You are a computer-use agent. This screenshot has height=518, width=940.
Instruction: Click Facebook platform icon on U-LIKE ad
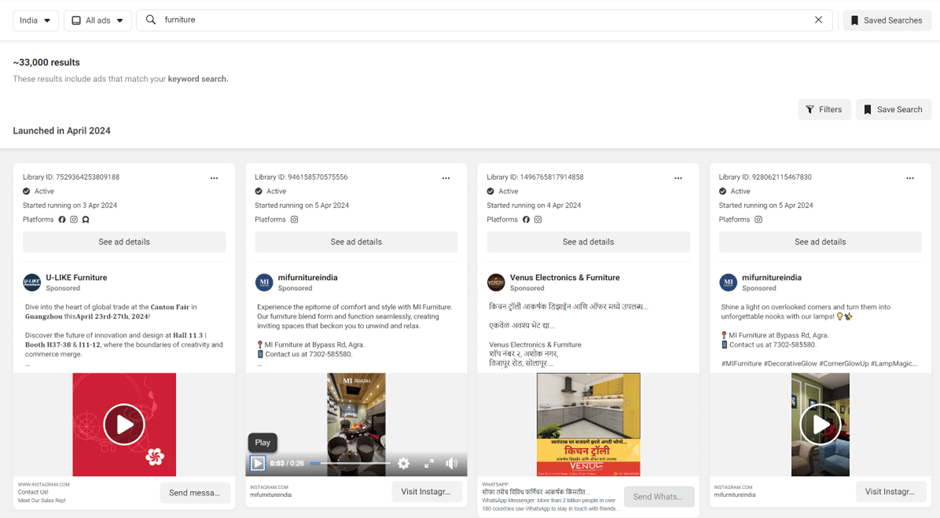click(62, 219)
